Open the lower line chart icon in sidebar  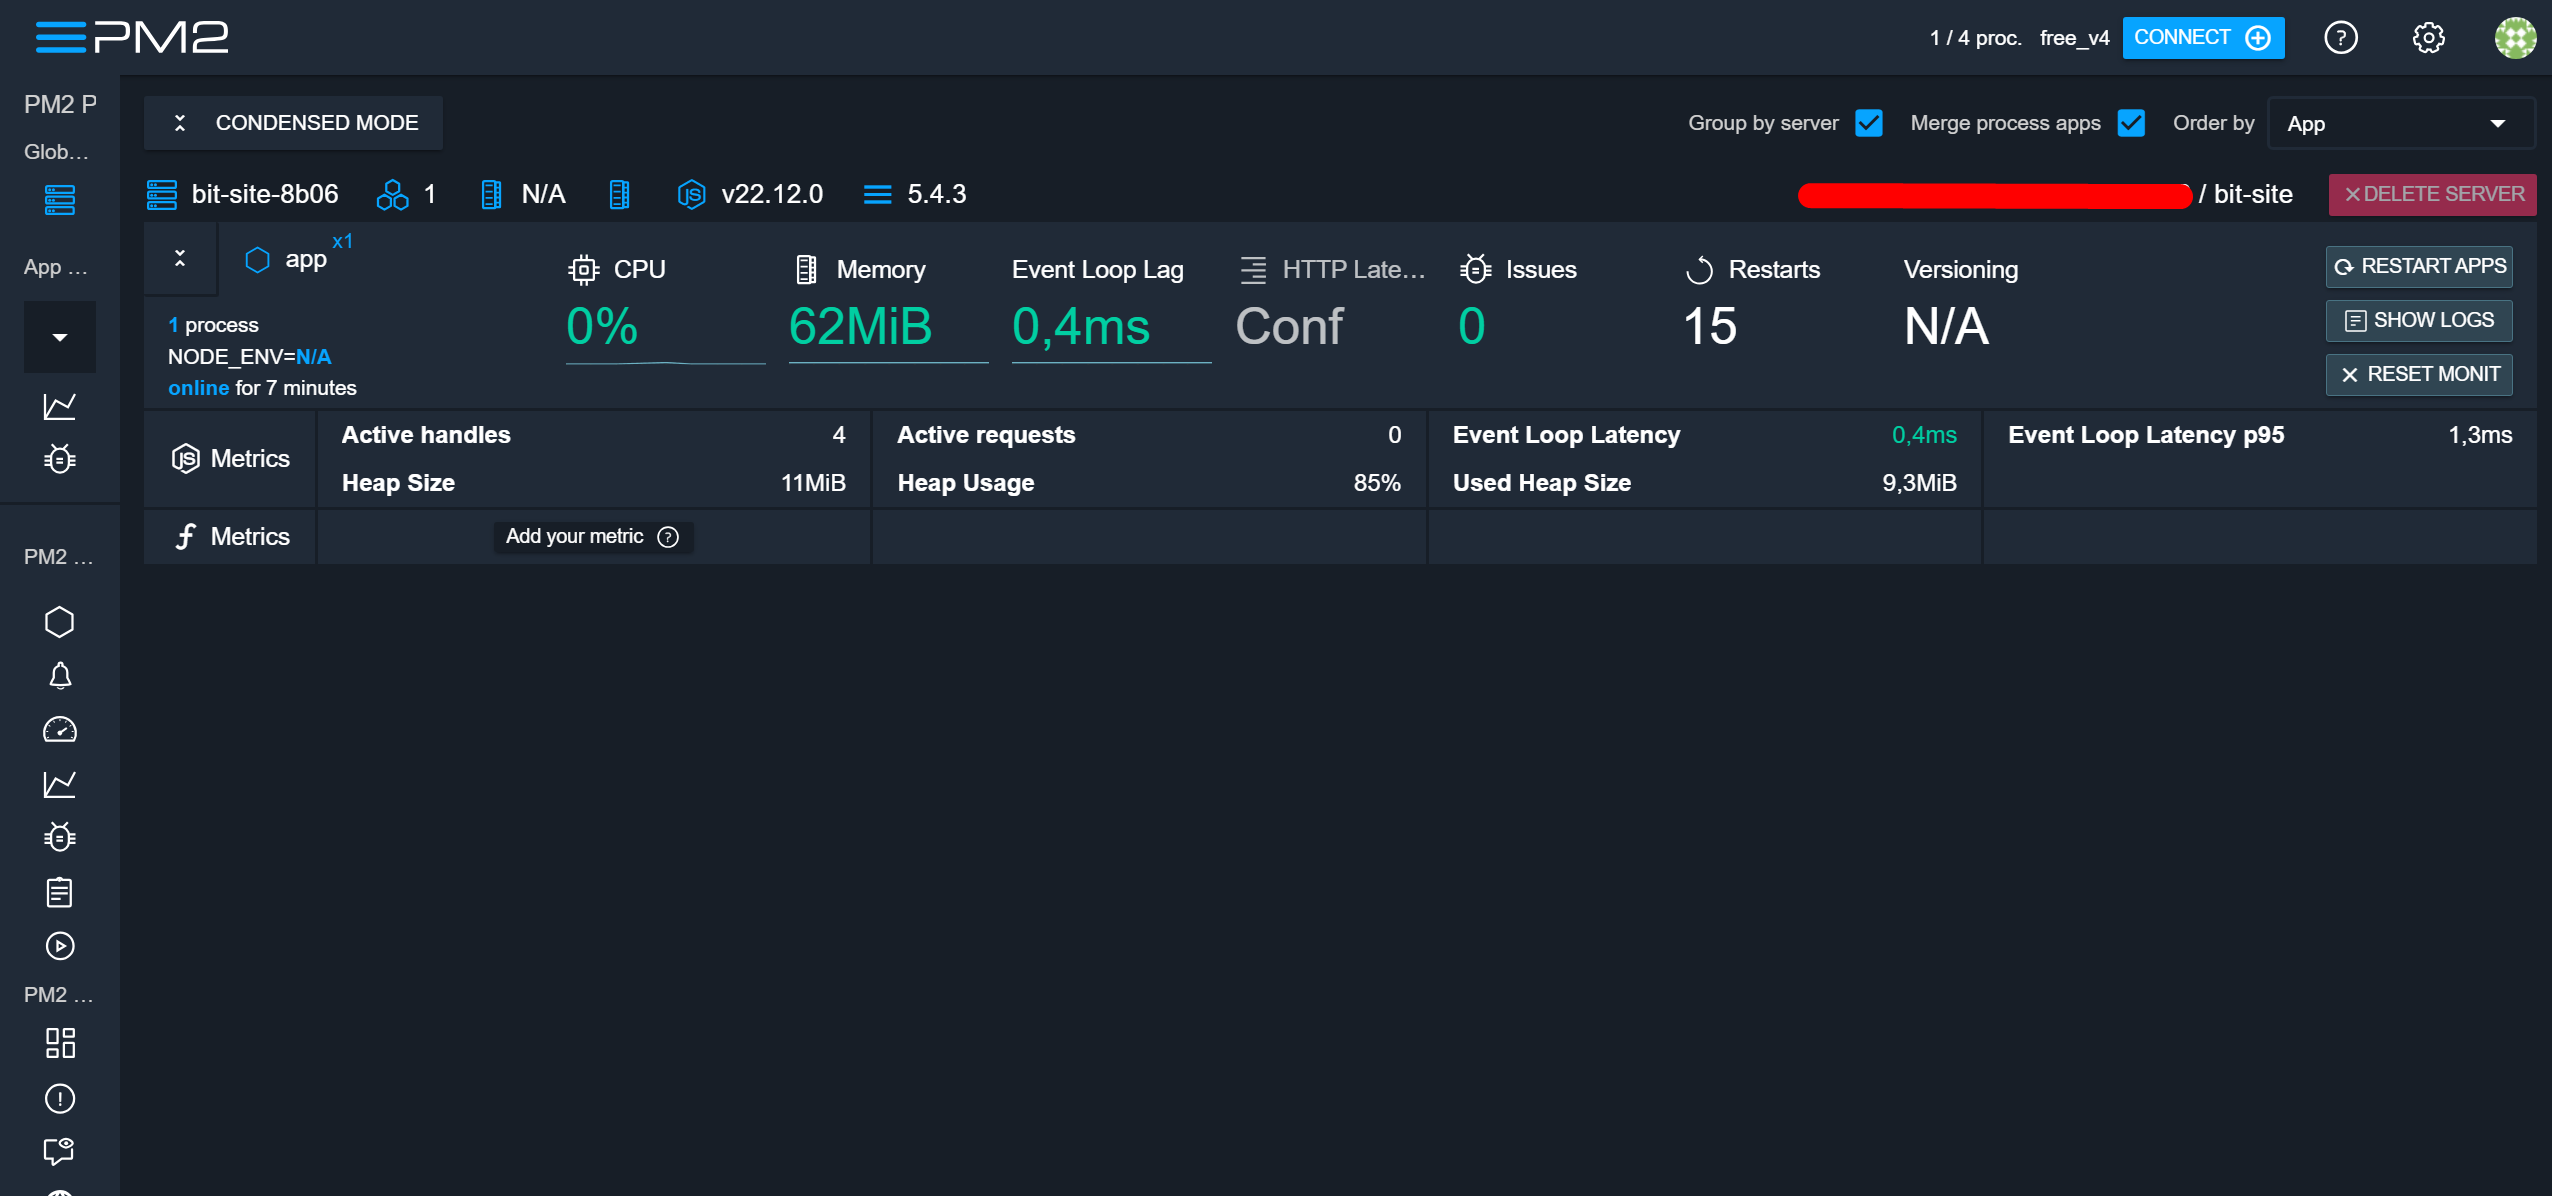click(60, 784)
